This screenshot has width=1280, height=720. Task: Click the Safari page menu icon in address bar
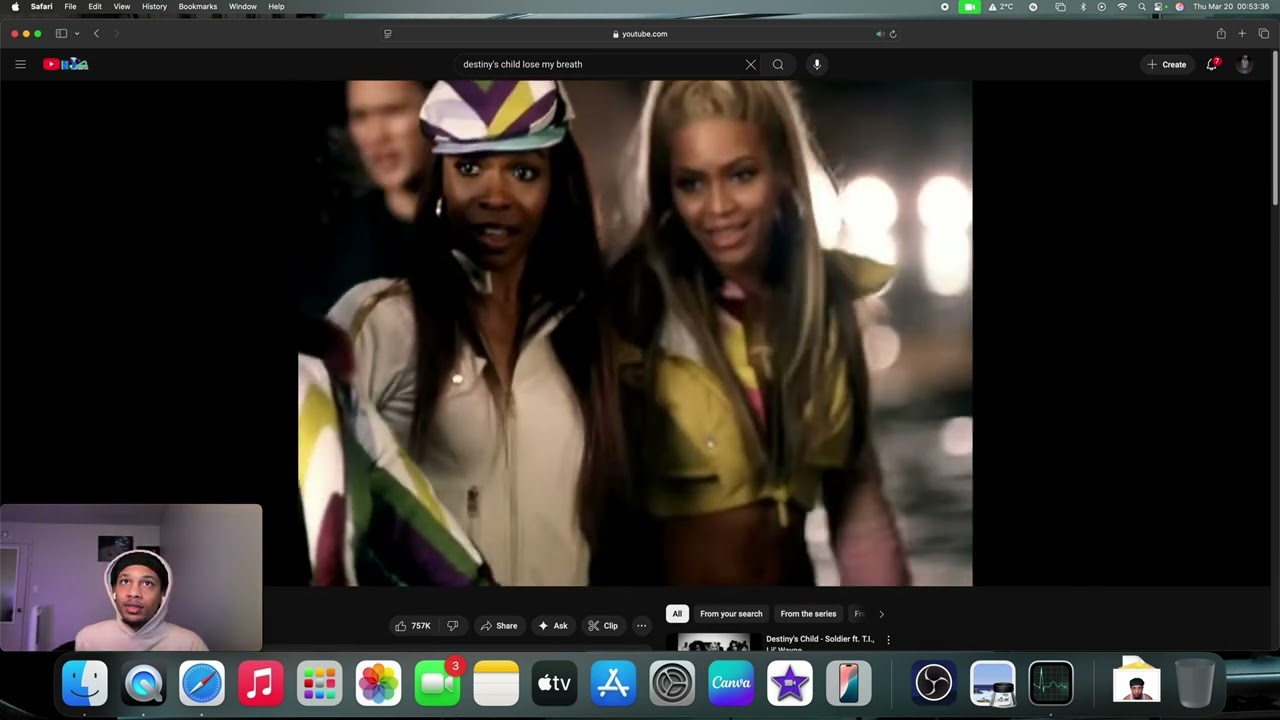coord(388,34)
